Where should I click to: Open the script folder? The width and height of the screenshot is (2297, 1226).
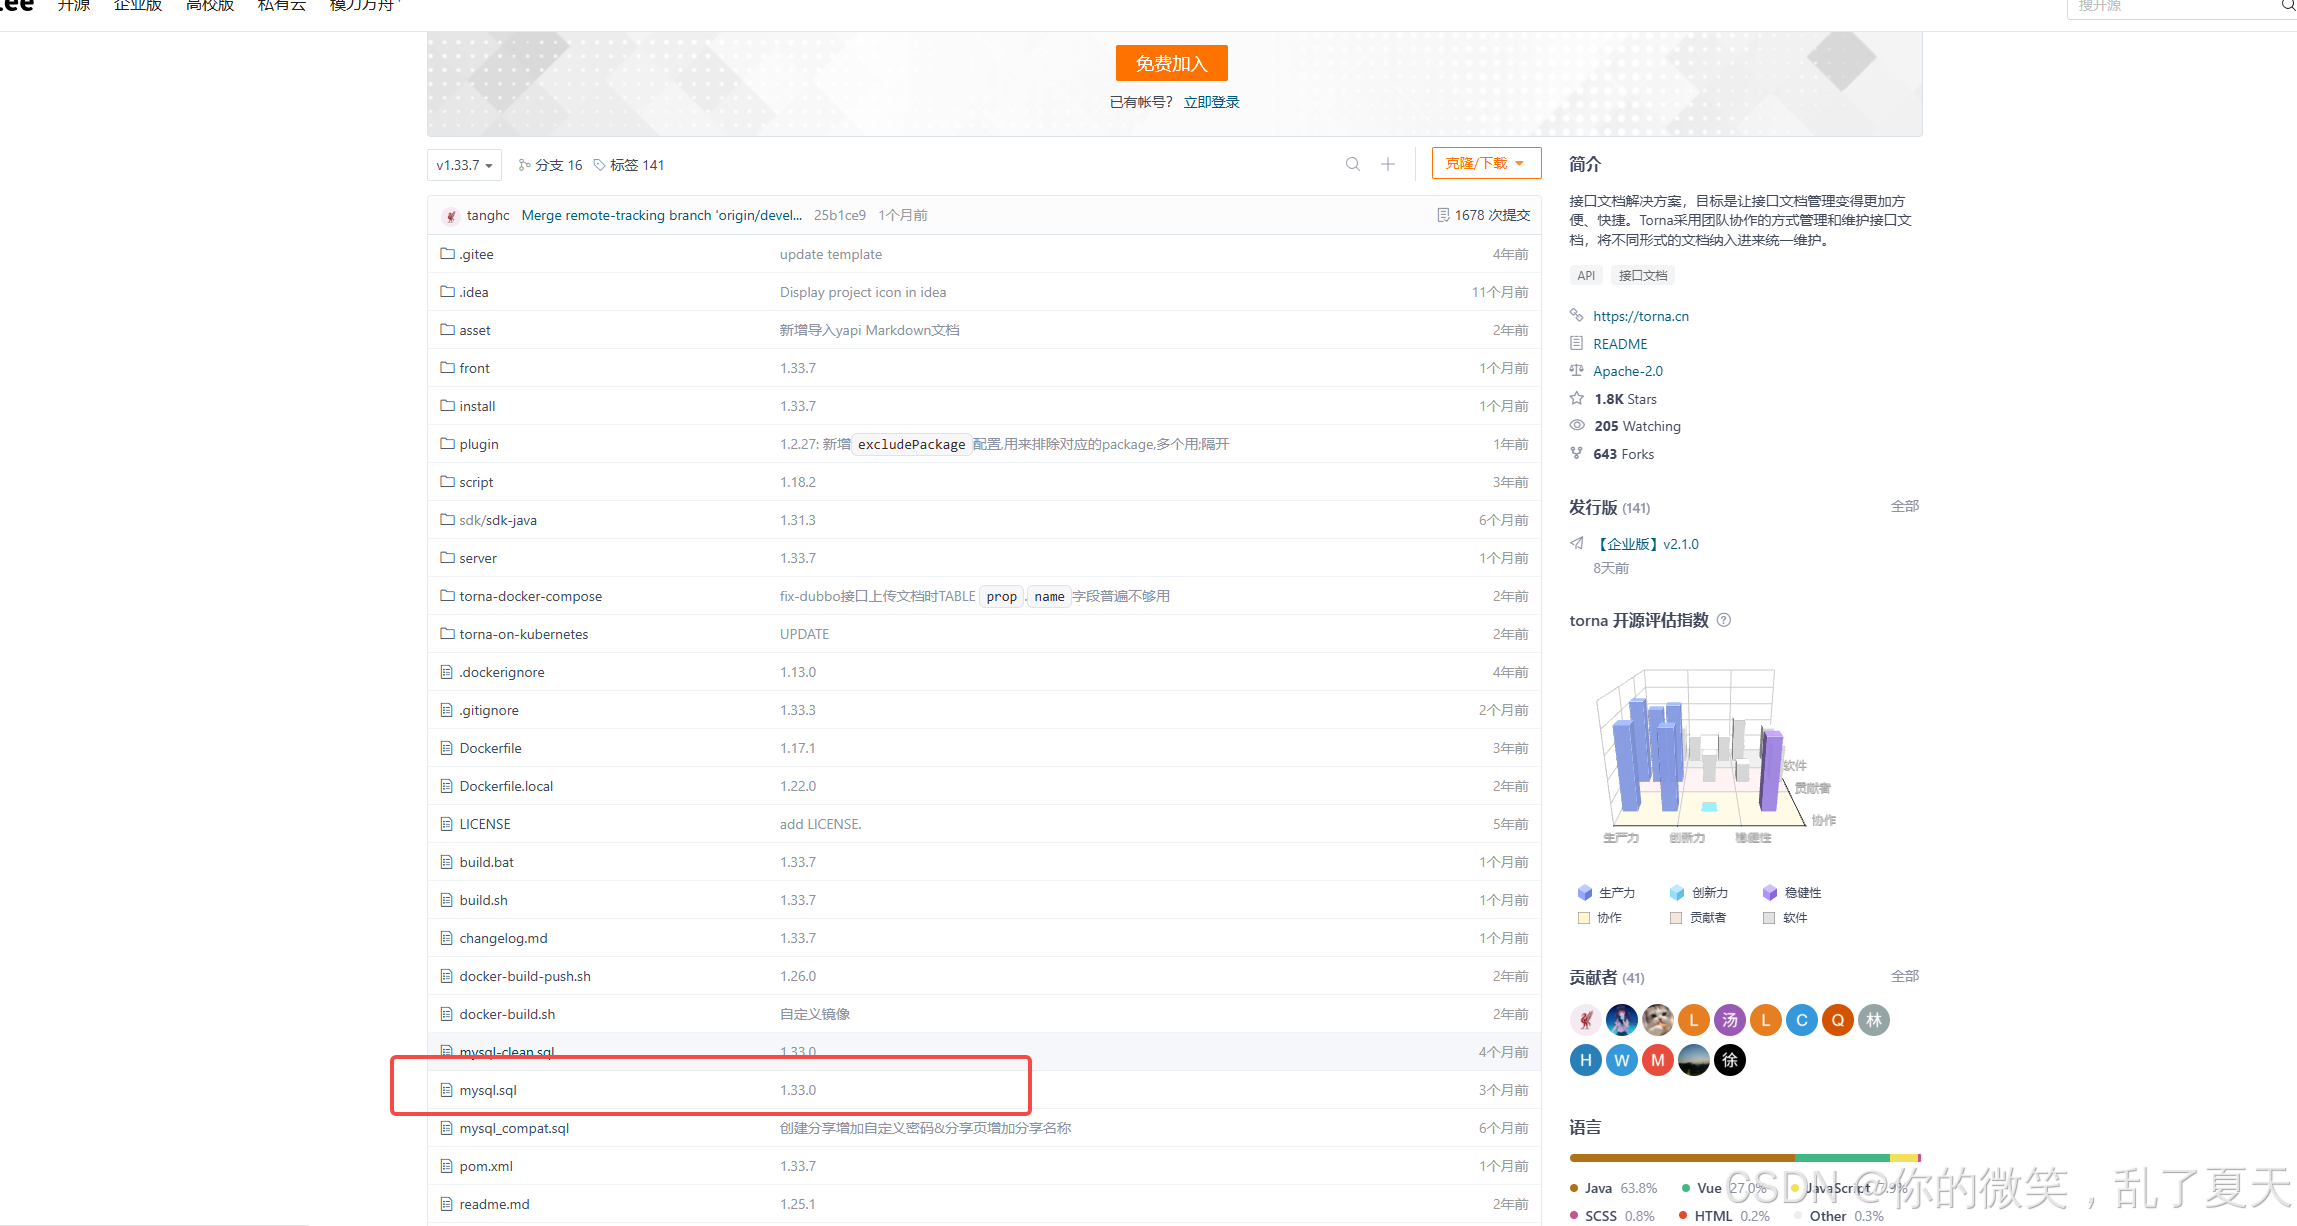coord(476,482)
